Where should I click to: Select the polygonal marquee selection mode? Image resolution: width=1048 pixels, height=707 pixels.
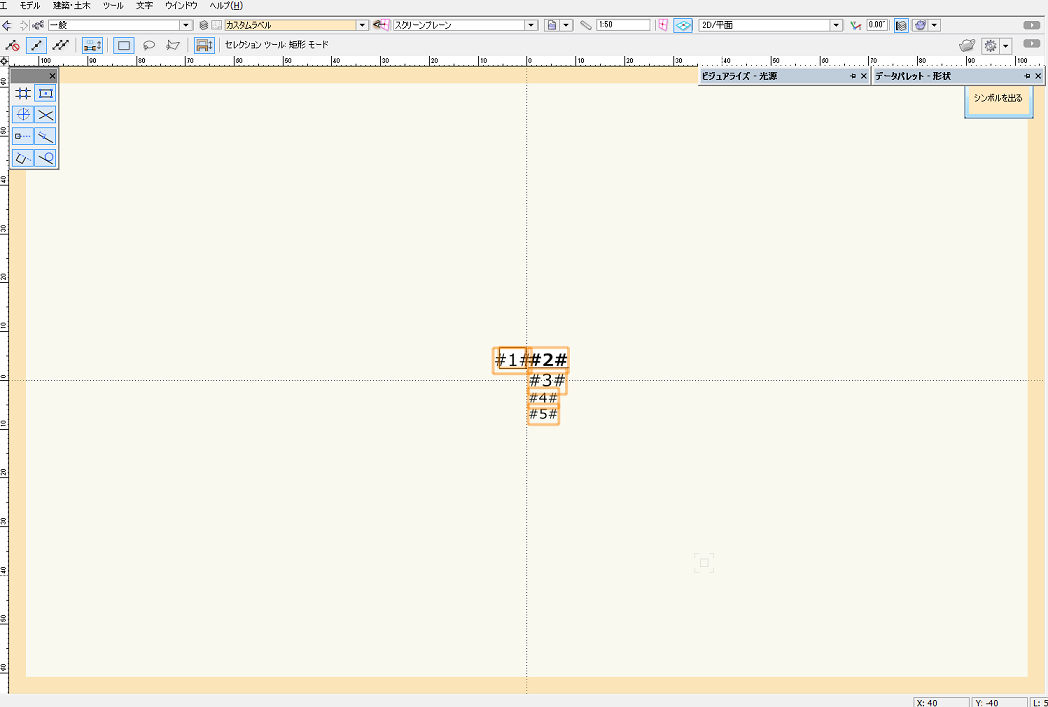click(x=173, y=45)
